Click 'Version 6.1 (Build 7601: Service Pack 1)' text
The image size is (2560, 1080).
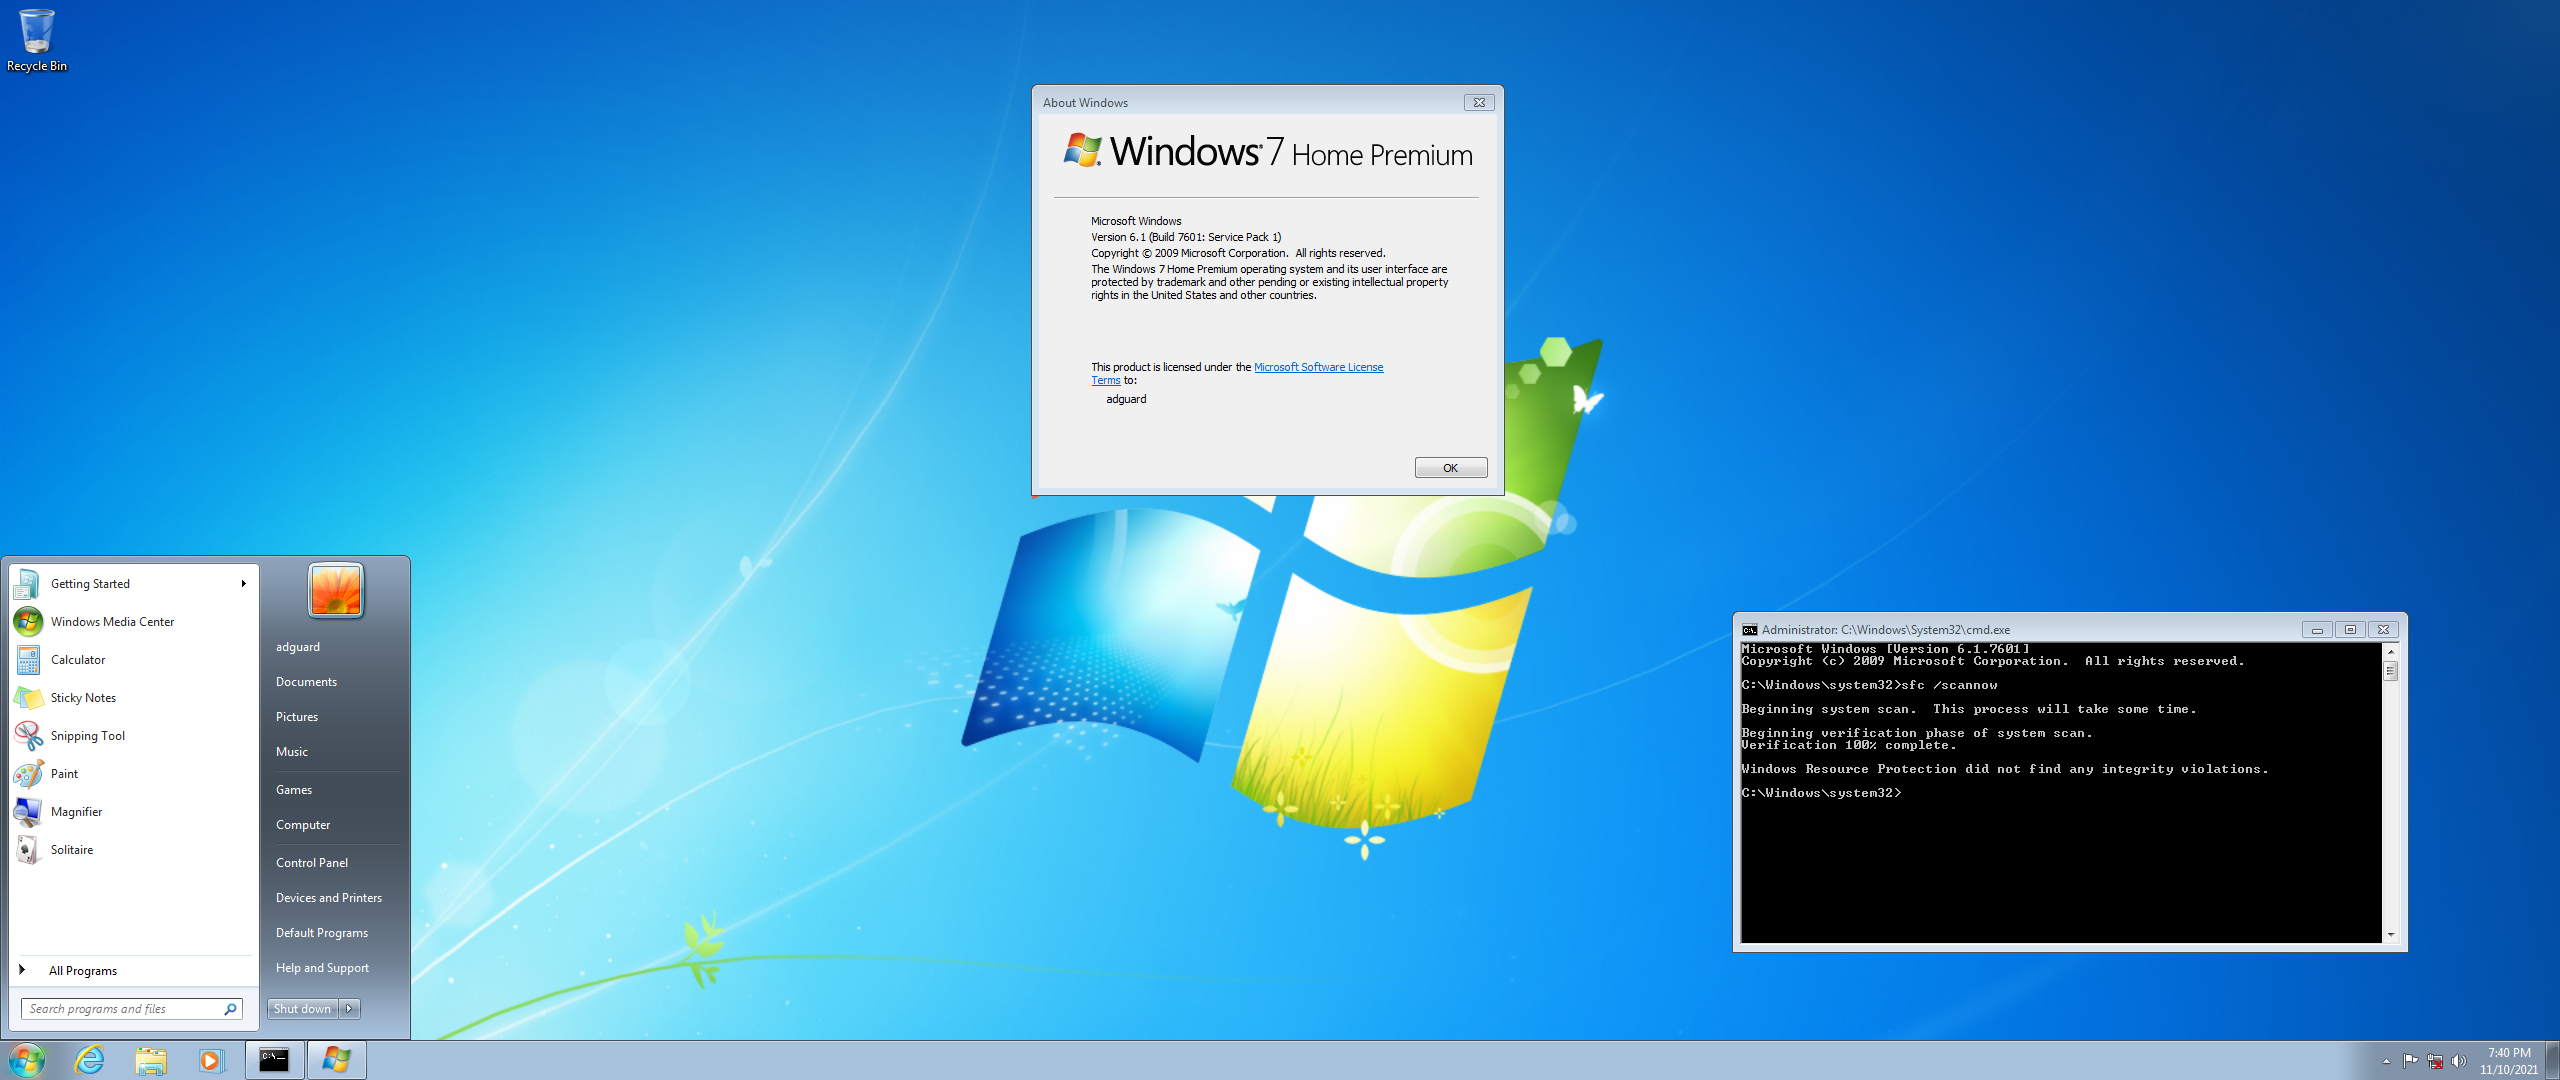click(1186, 238)
